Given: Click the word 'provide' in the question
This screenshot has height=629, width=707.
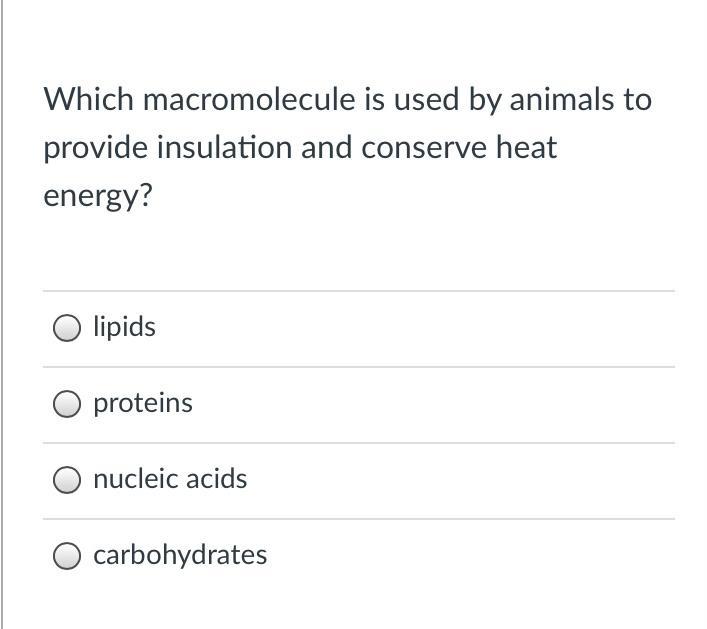Looking at the screenshot, I should pos(96,148).
